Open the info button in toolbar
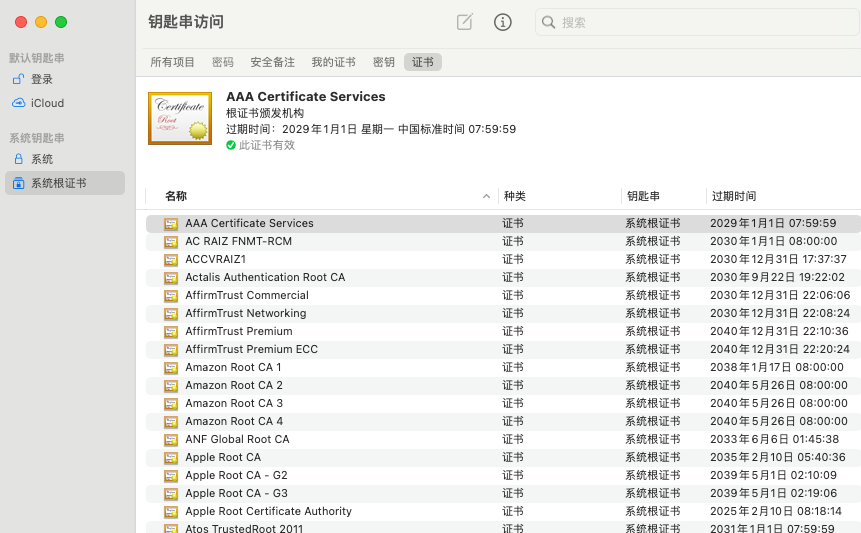This screenshot has height=533, width=861. click(x=502, y=22)
